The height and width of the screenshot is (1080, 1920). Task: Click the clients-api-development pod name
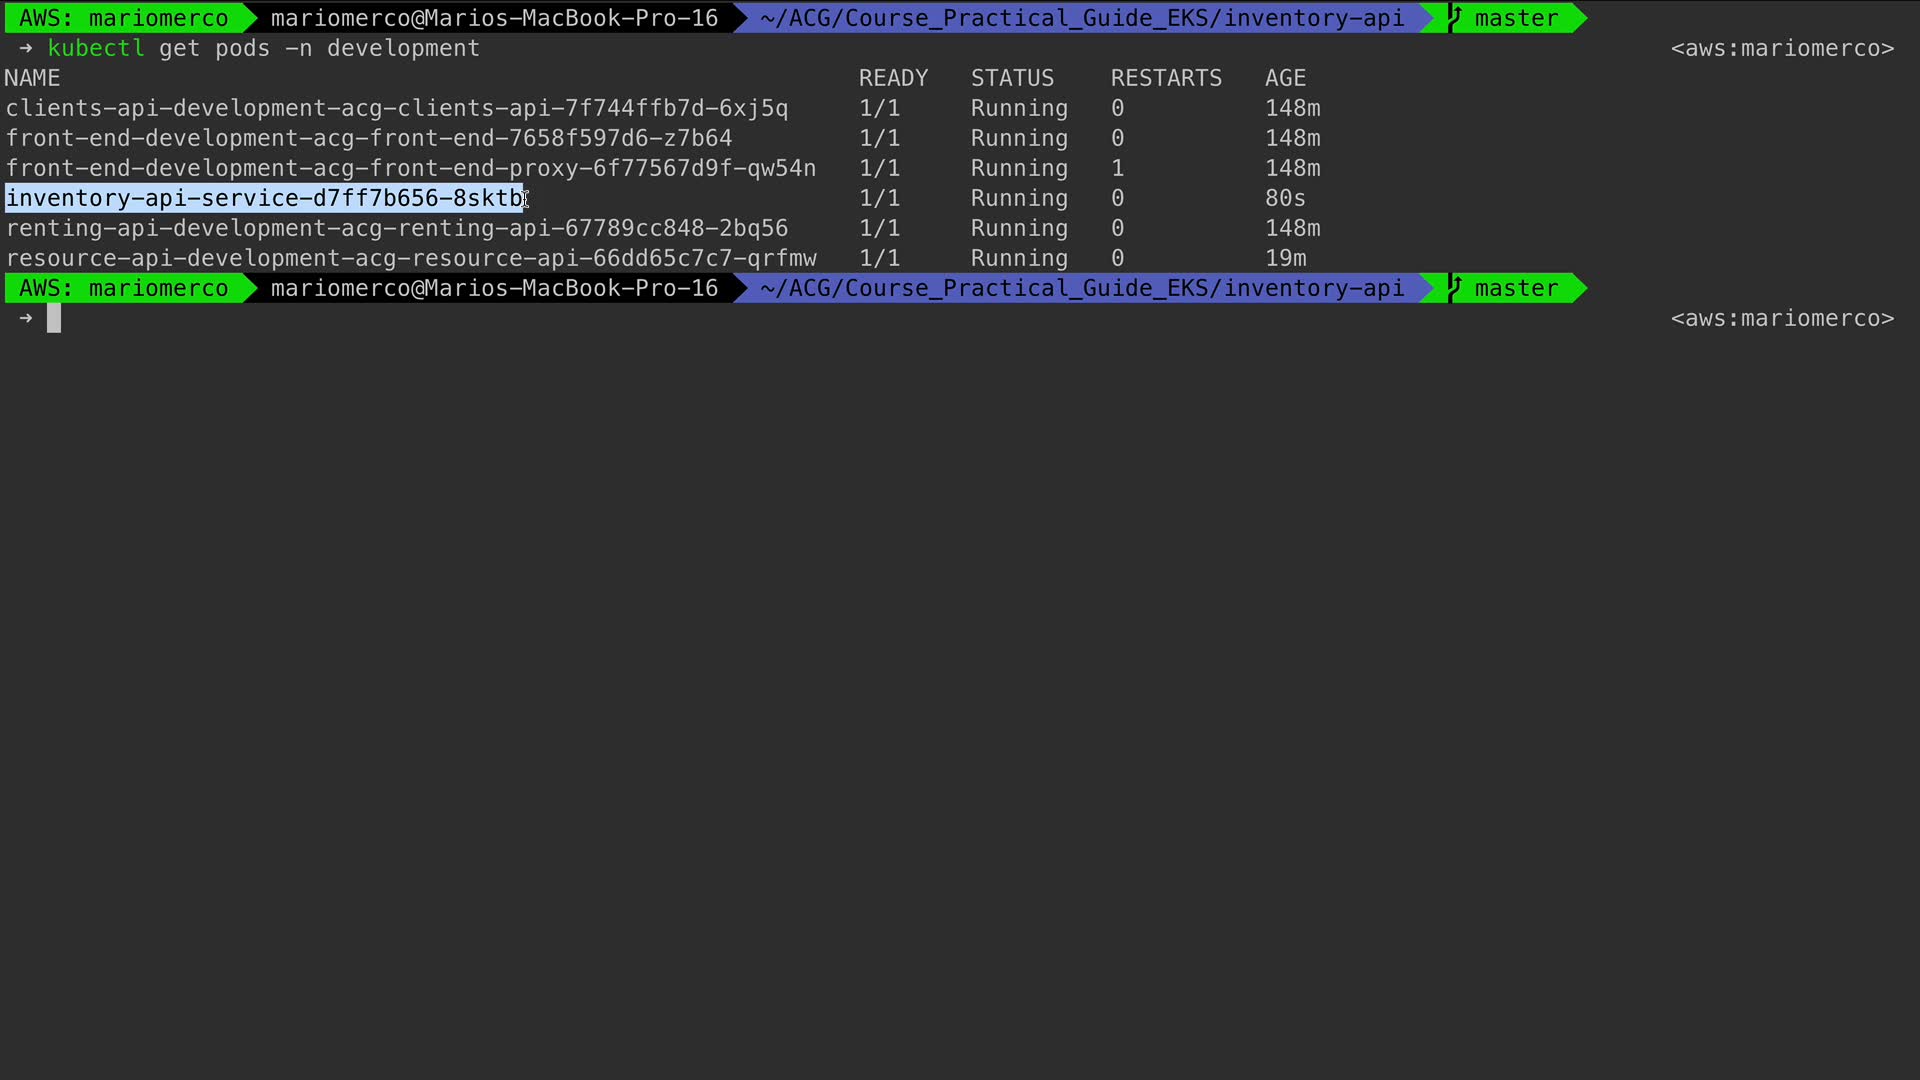(x=397, y=108)
